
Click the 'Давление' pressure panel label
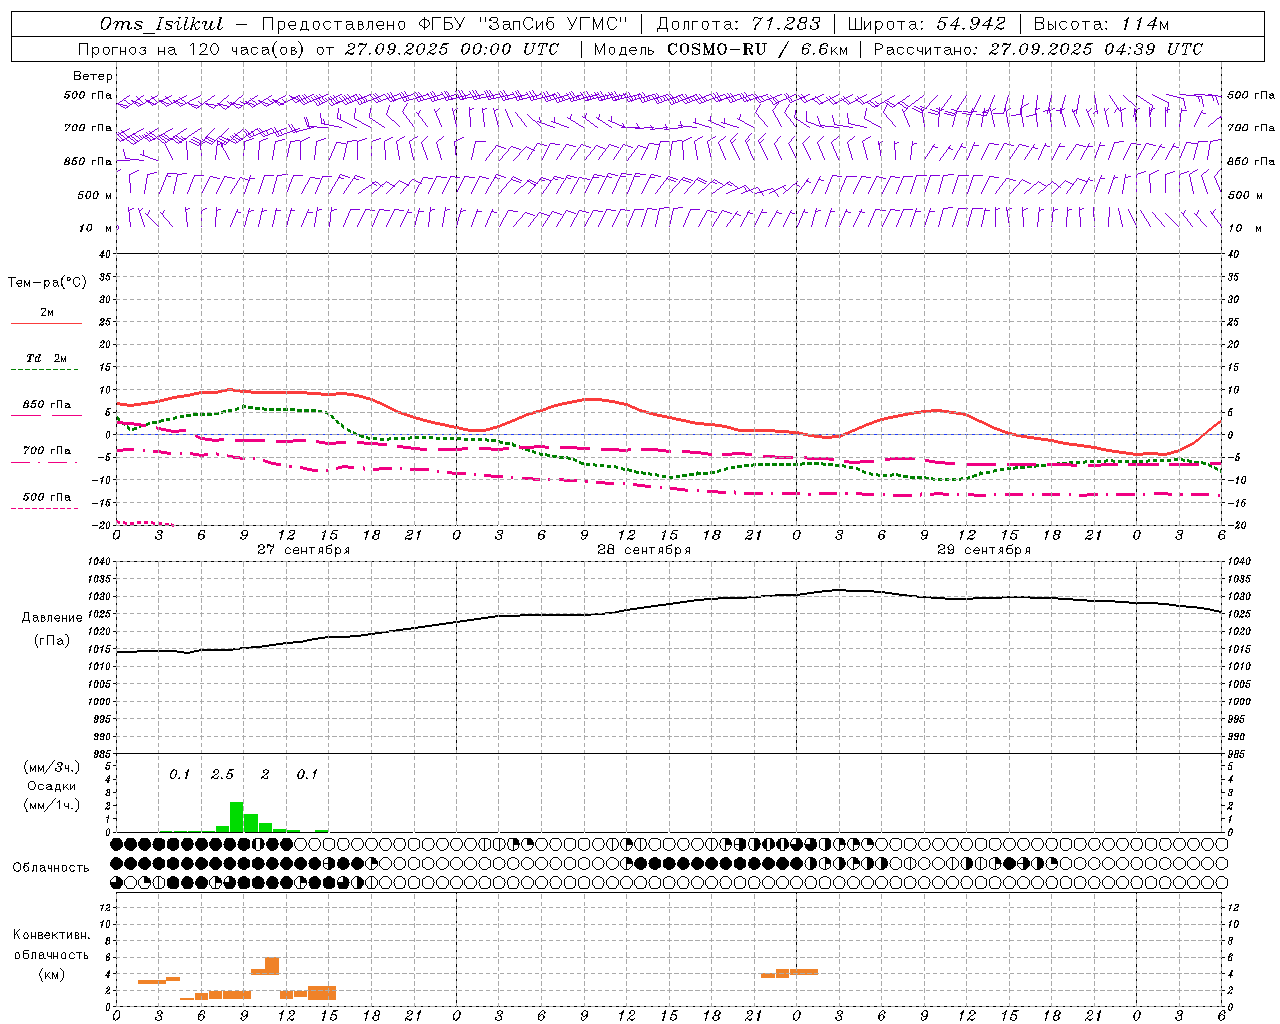click(52, 618)
